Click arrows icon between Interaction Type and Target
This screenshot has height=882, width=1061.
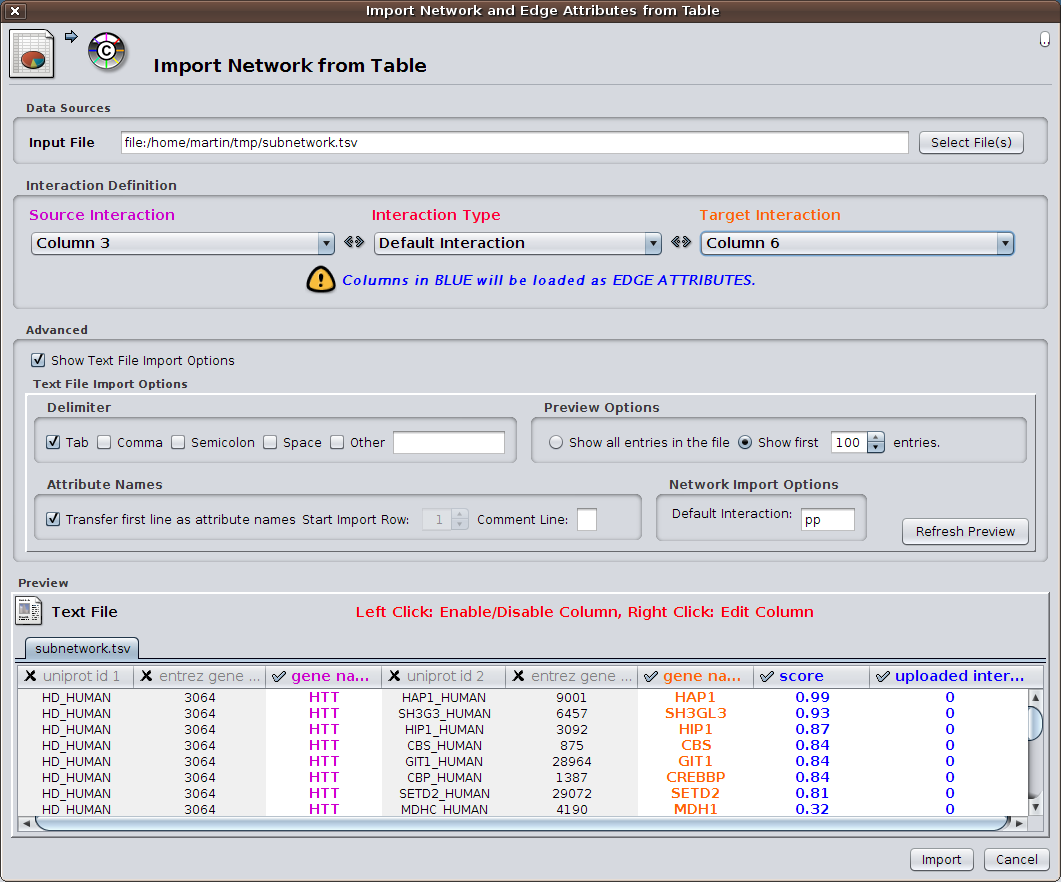[x=681, y=242]
